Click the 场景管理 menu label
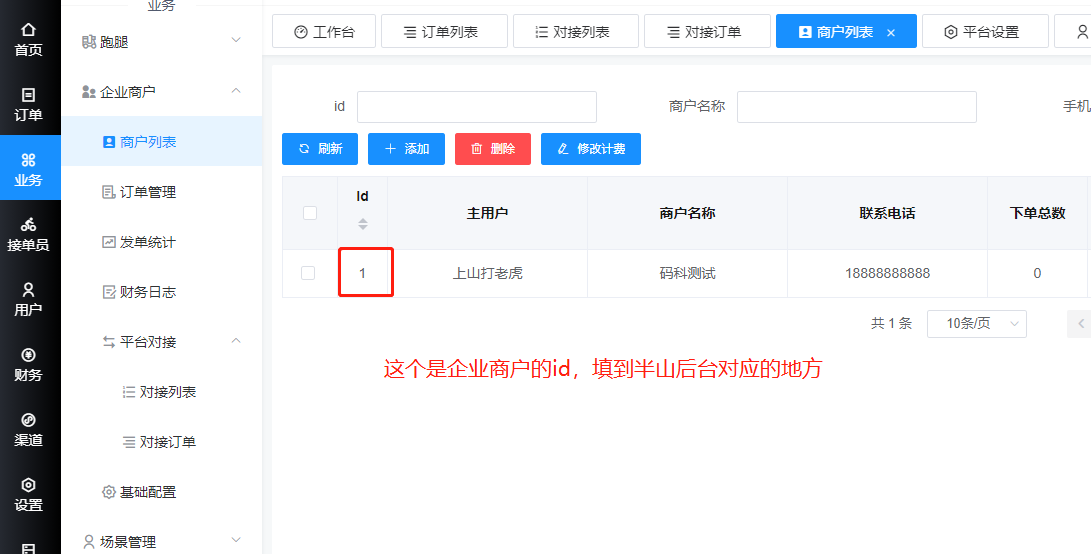 tap(128, 541)
